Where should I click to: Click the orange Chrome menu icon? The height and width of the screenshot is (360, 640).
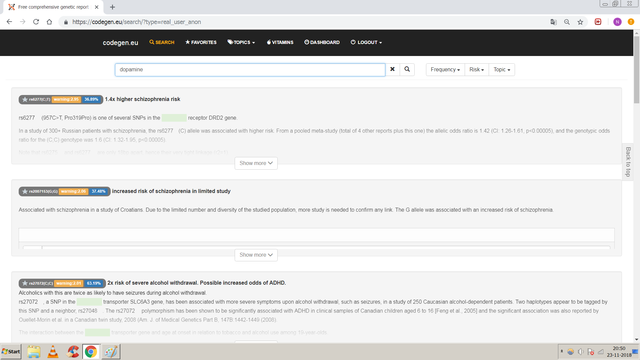631,22
